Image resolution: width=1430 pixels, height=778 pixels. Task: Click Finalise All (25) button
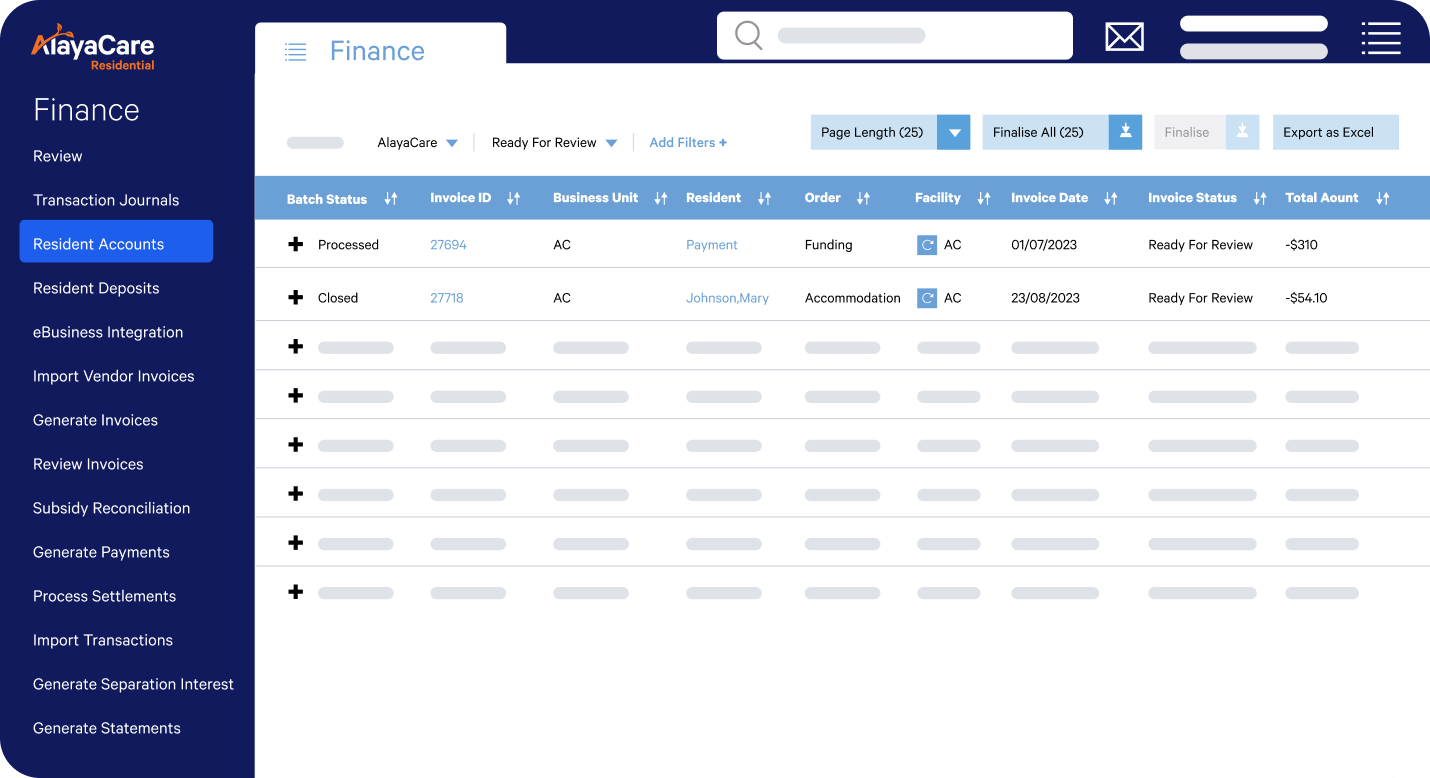pos(1045,132)
